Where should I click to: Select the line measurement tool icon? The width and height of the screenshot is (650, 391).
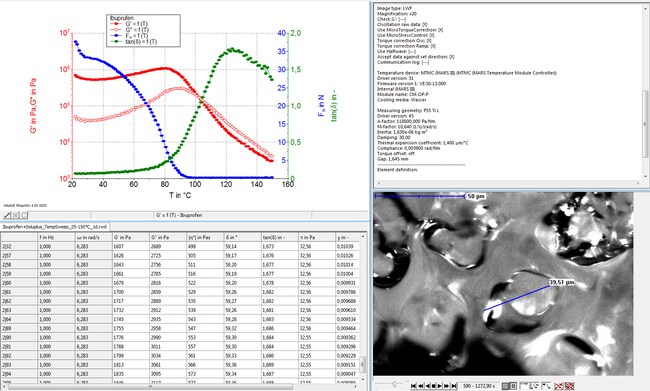[534, 386]
